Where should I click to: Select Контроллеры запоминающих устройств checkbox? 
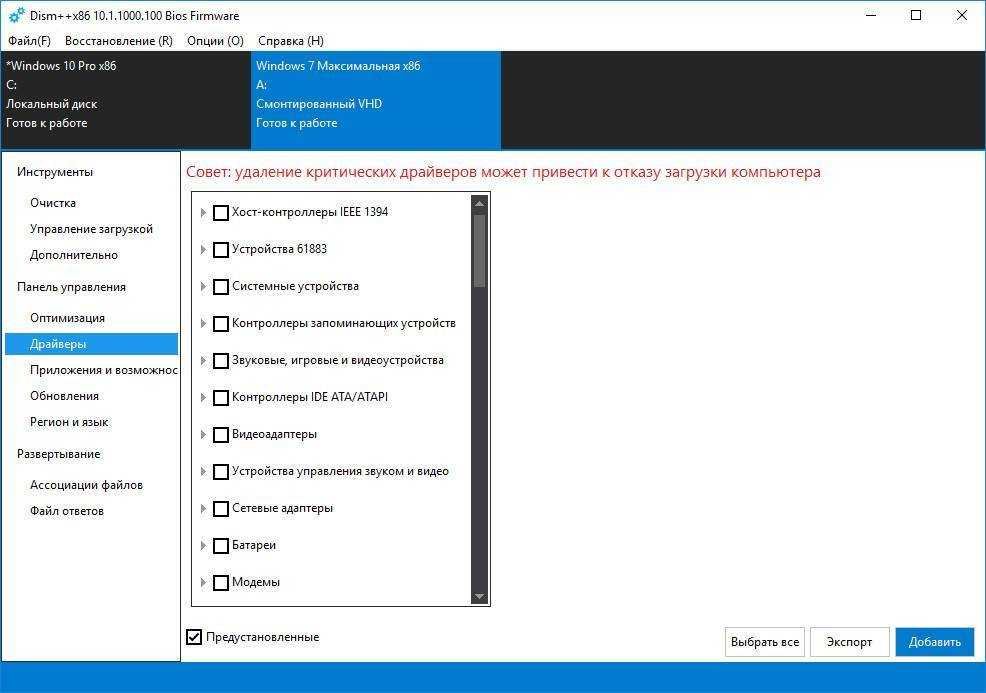[221, 324]
